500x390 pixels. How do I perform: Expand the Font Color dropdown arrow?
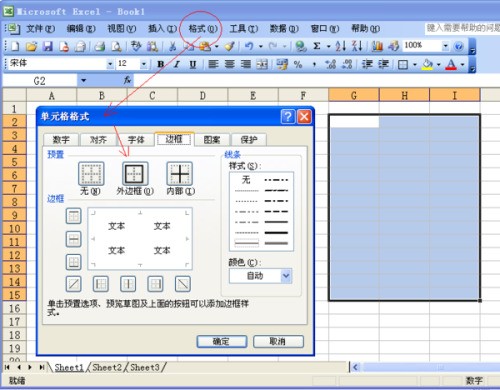[x=462, y=64]
